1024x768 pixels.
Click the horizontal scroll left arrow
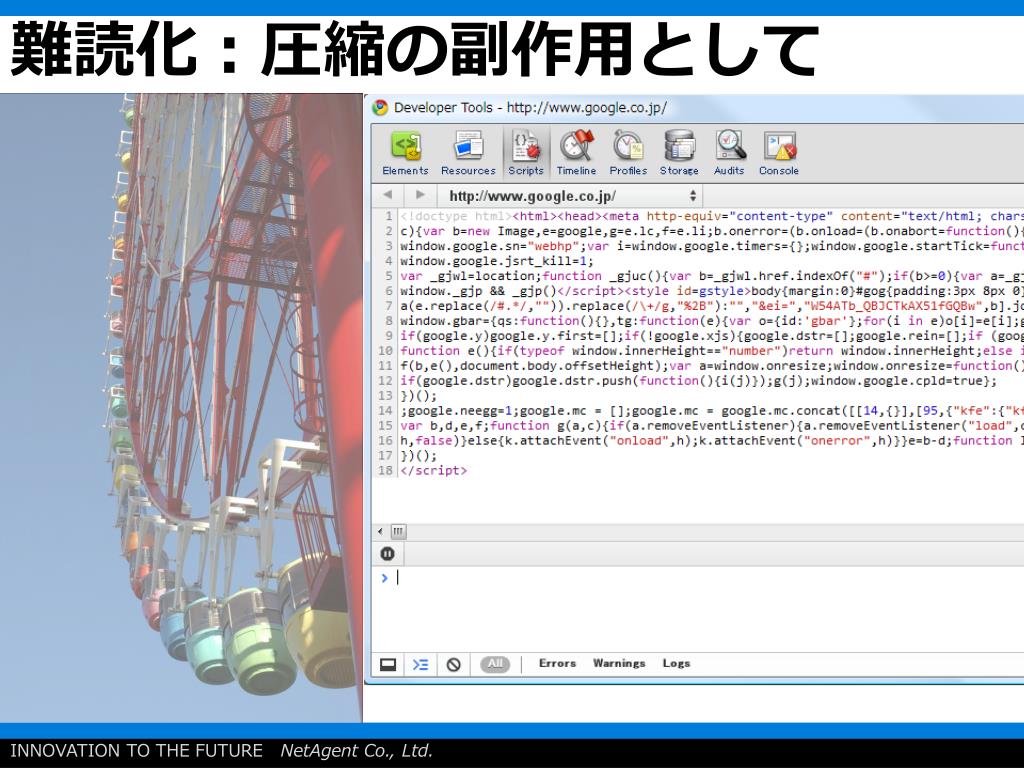pos(381,532)
